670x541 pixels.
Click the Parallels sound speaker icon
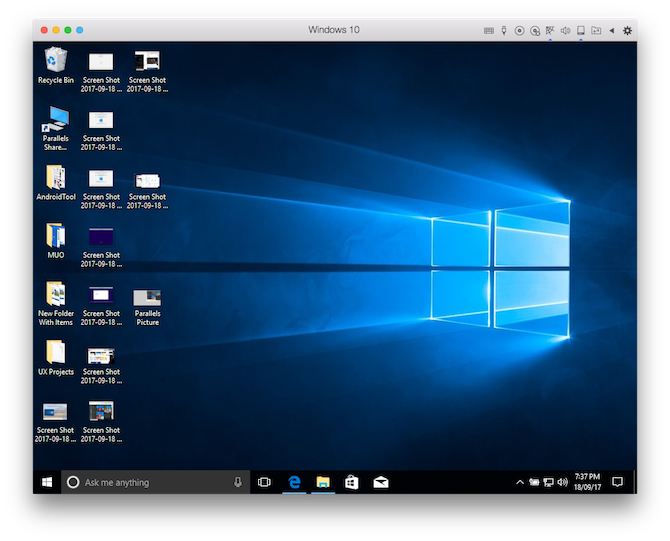(x=565, y=30)
